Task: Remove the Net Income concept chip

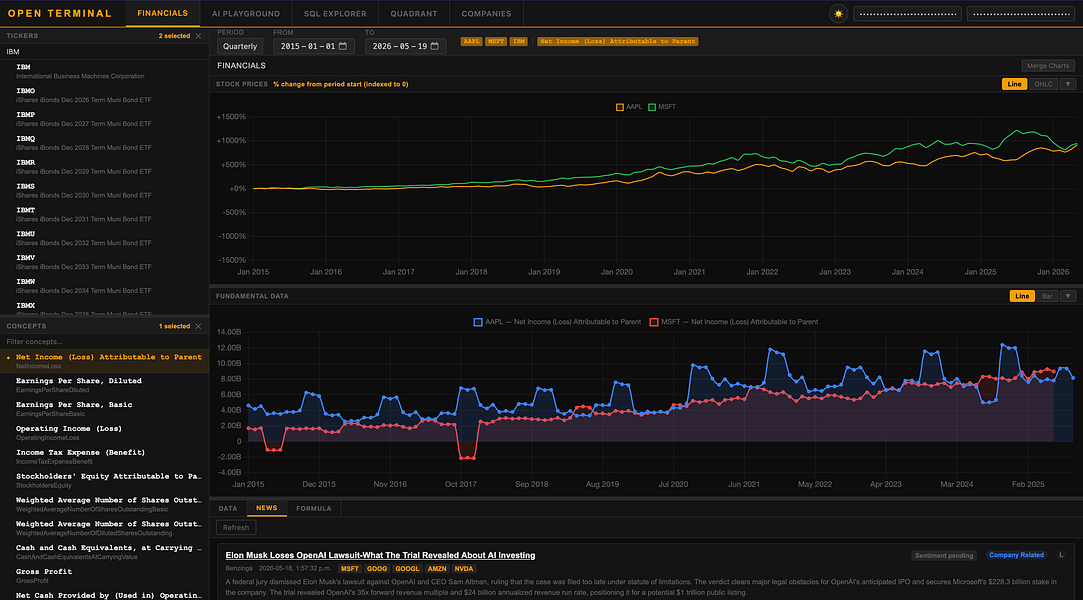Action: pyautogui.click(x=617, y=41)
